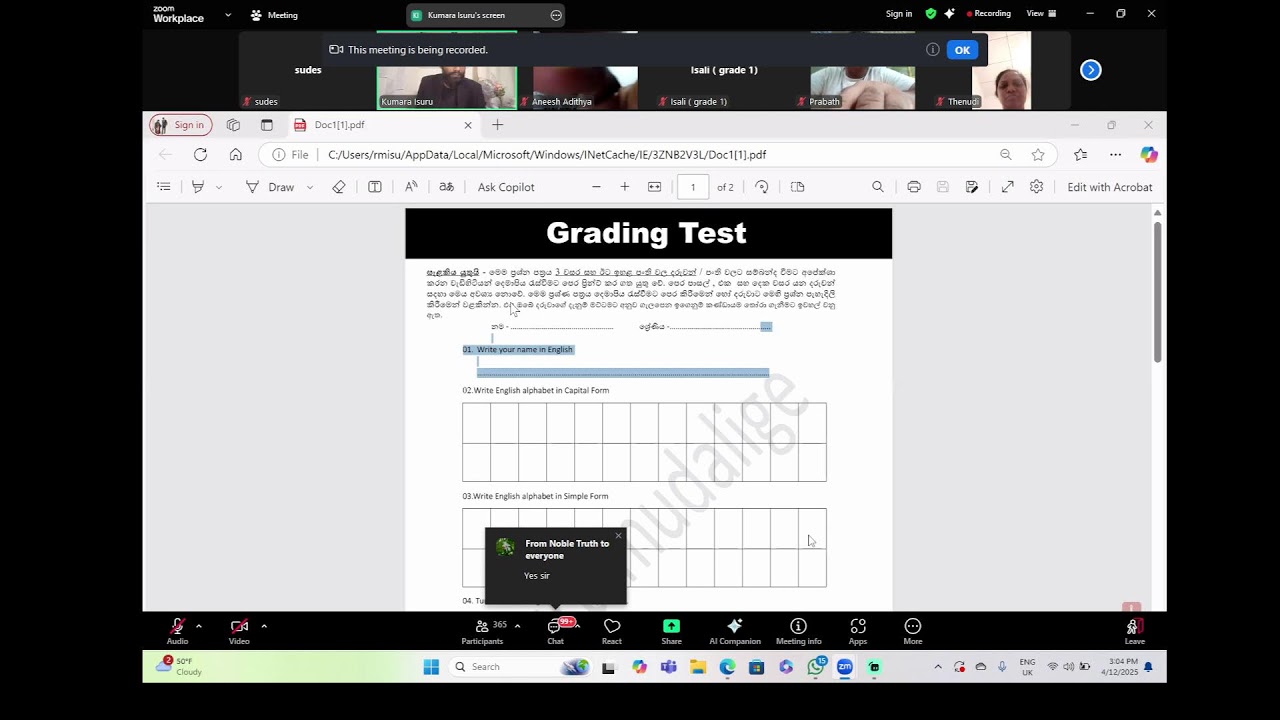Refresh the browser page
The image size is (1280, 720).
pos(200,155)
